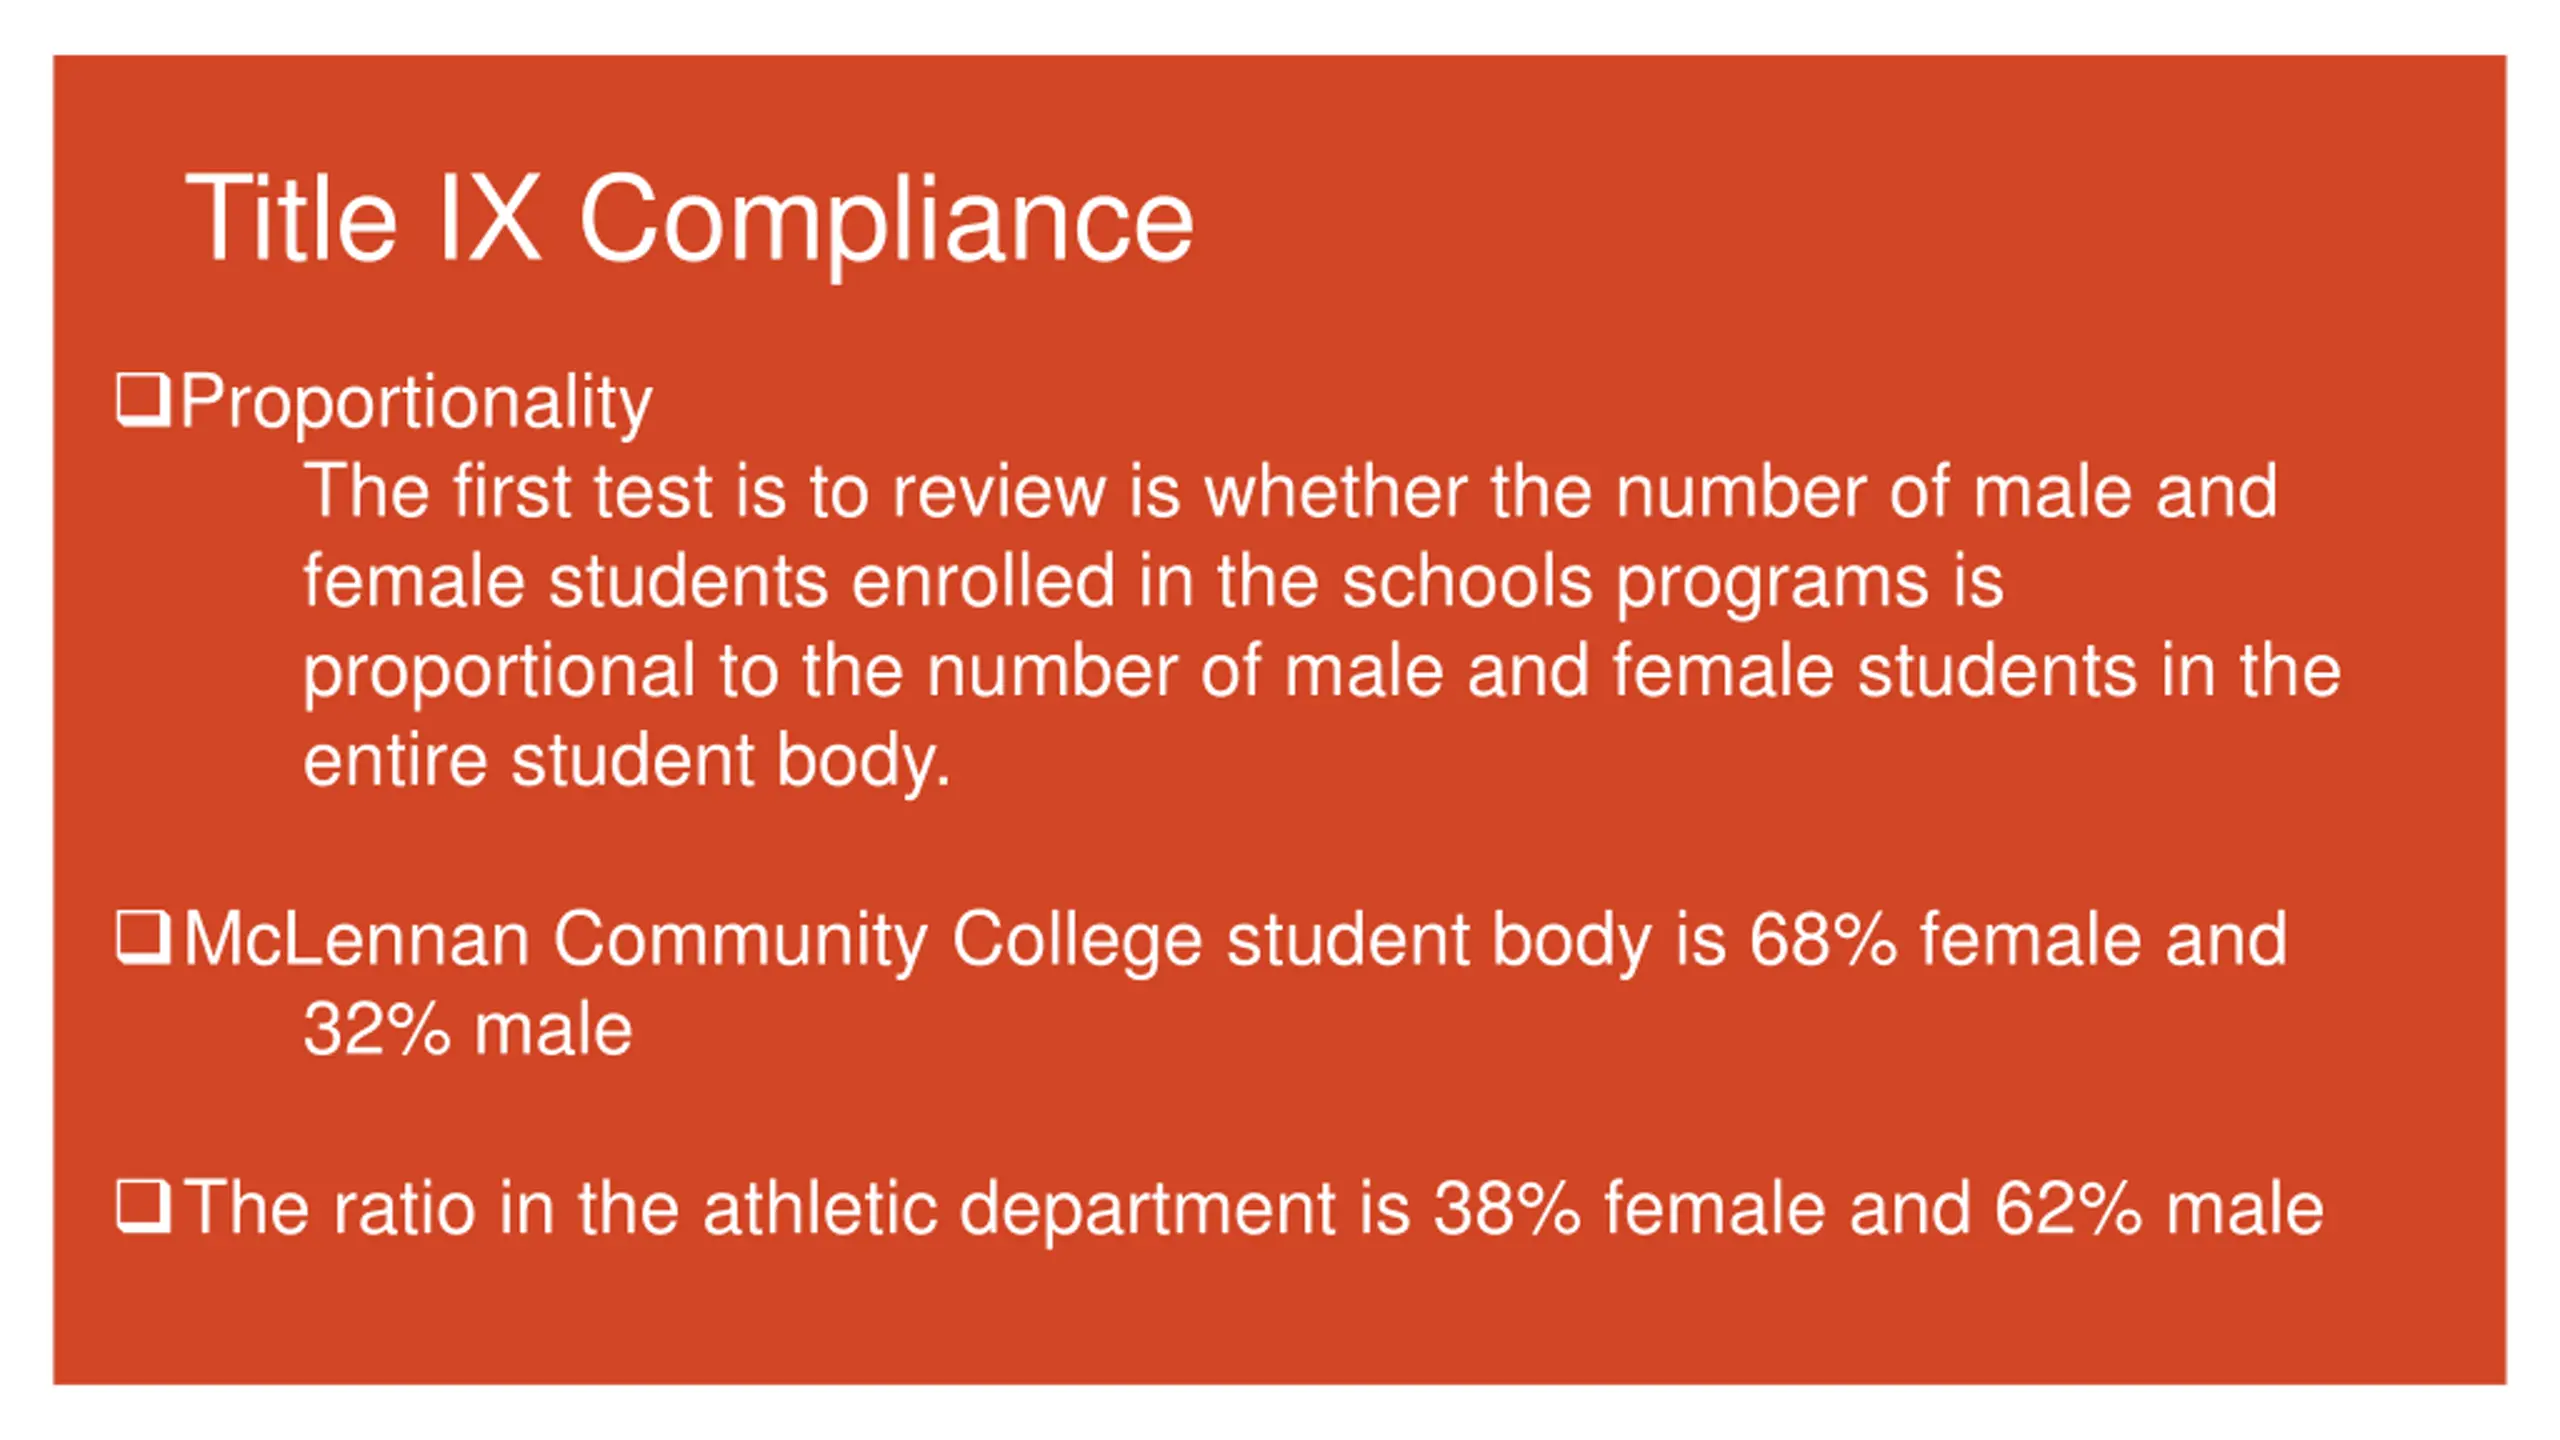
Task: Click the 62% figure in ratio line
Action: (x=2068, y=1208)
